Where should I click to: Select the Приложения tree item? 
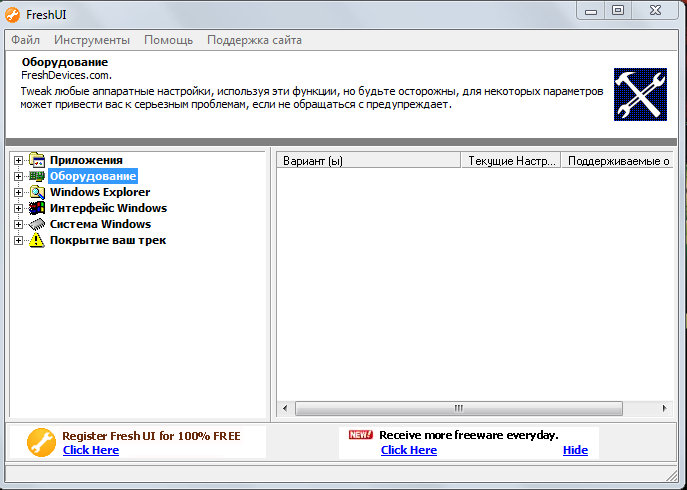coord(86,160)
